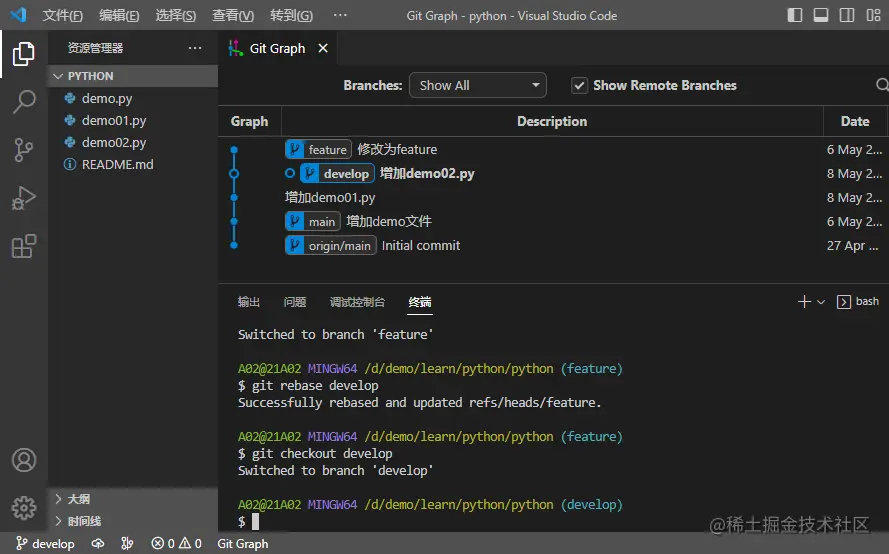This screenshot has height=554, width=889.
Task: Open the overflow menu ellipsis in menu bar
Action: [x=340, y=15]
